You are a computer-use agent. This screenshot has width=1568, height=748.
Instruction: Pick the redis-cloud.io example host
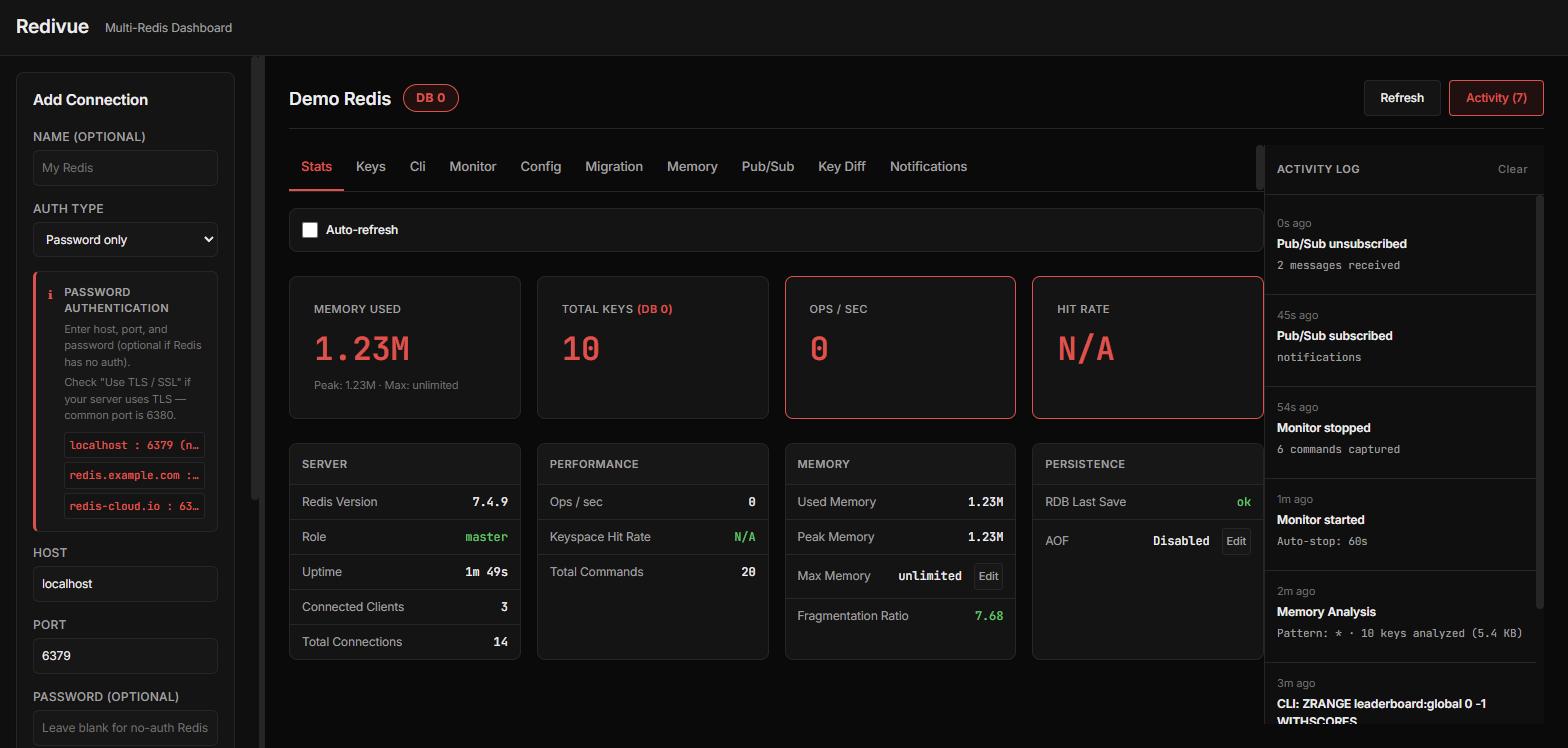coord(135,506)
